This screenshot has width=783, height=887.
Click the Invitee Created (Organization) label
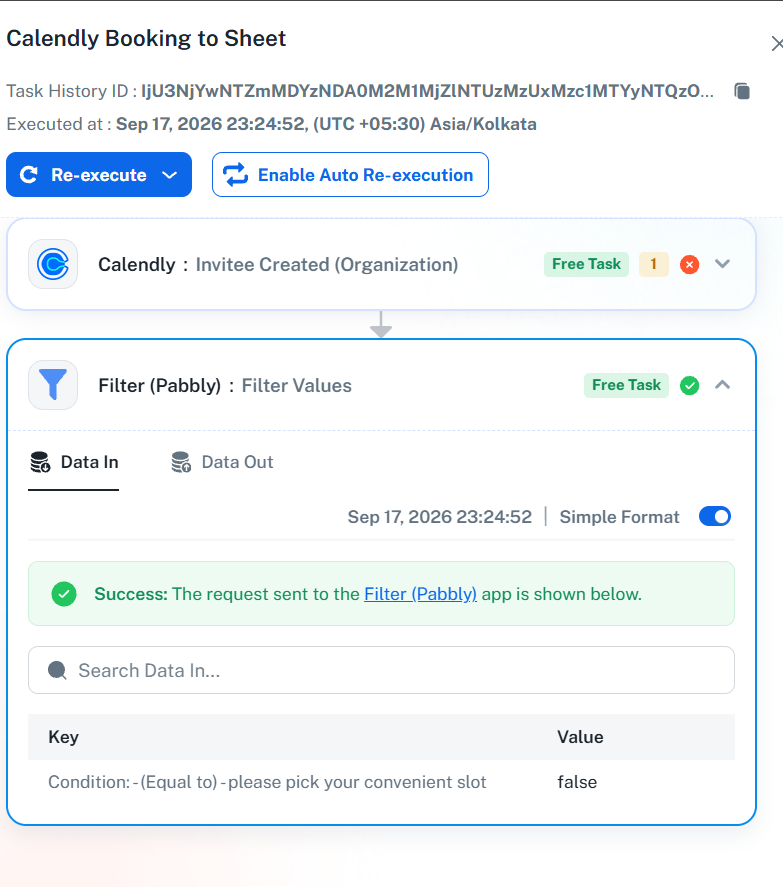point(327,264)
